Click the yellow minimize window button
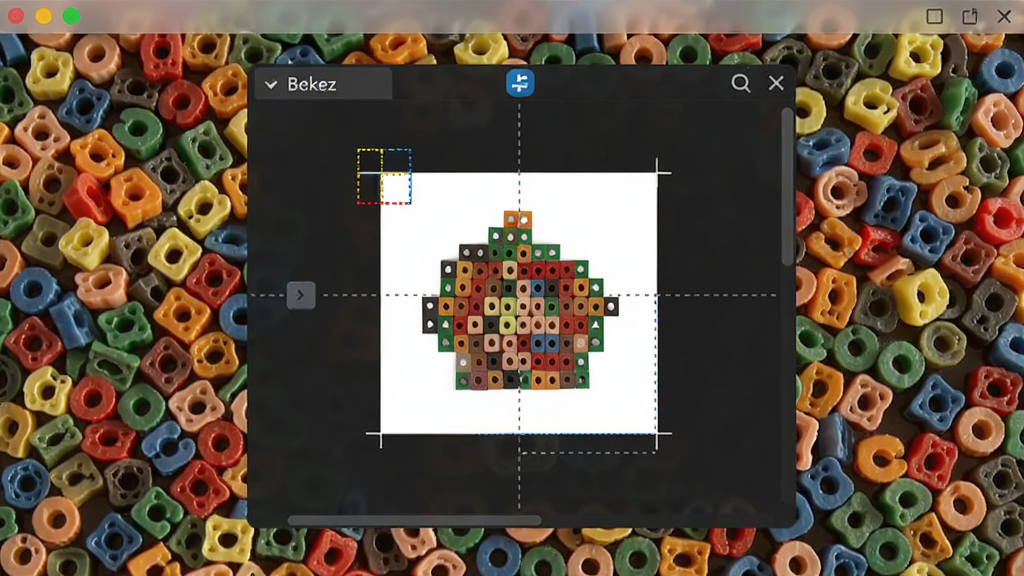Viewport: 1024px width, 576px height. click(44, 16)
